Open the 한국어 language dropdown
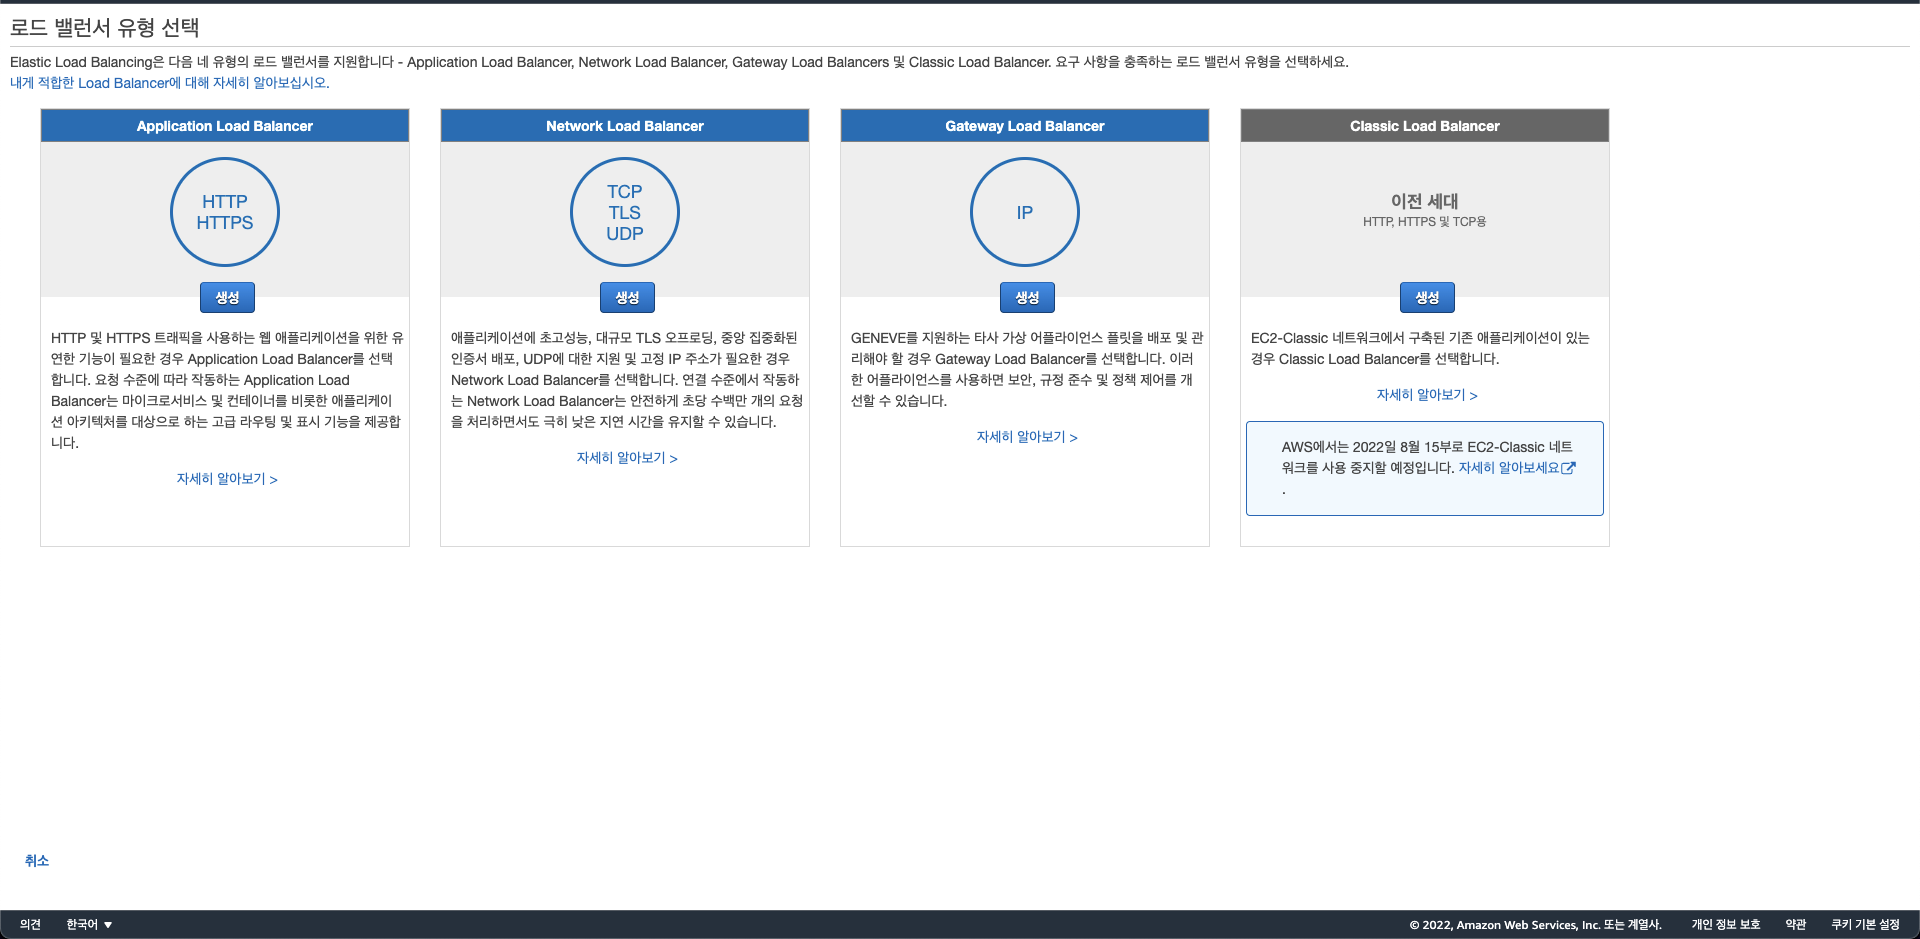This screenshot has height=939, width=1920. click(x=89, y=925)
